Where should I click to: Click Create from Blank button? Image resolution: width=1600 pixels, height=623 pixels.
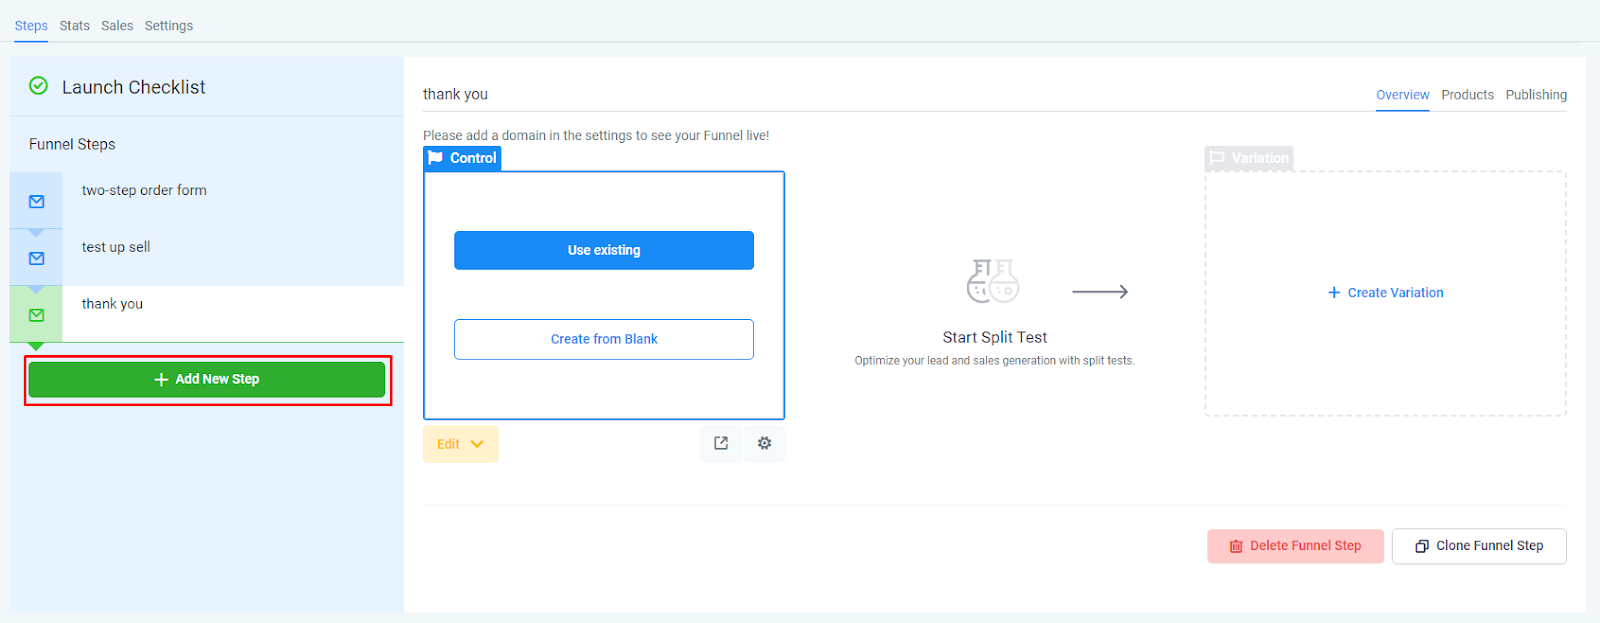point(604,339)
